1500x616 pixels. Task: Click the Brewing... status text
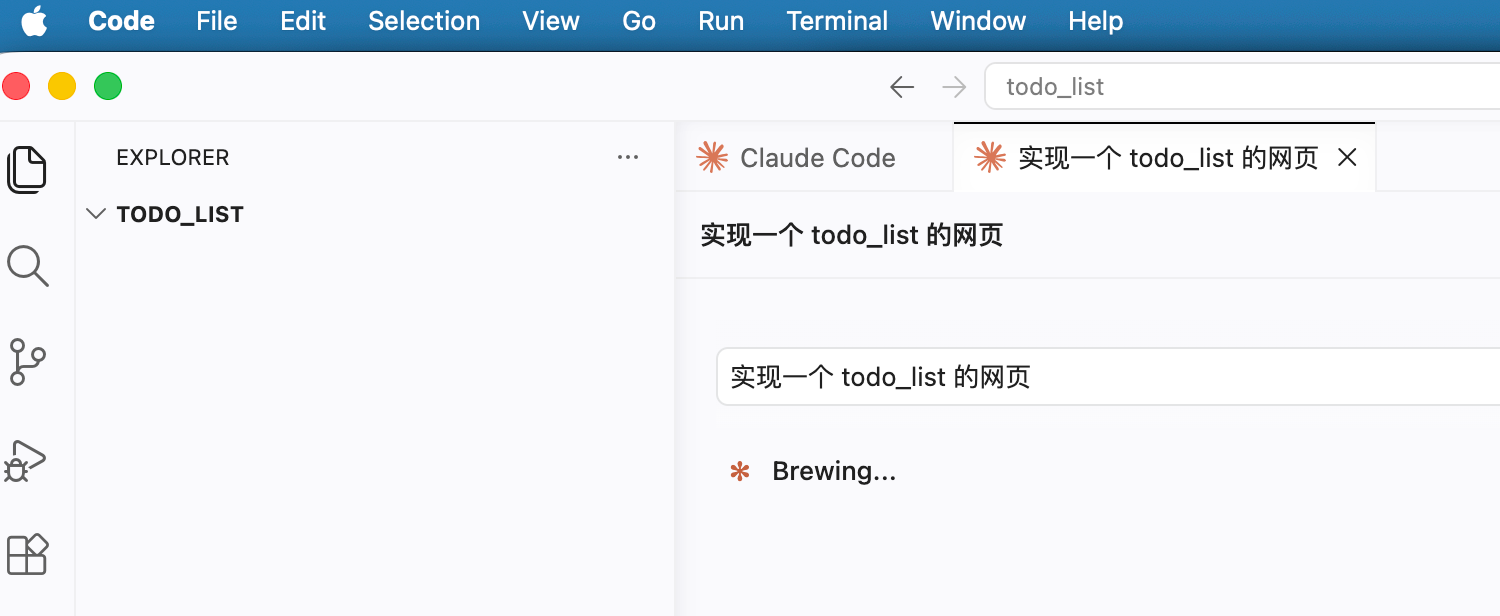point(834,471)
